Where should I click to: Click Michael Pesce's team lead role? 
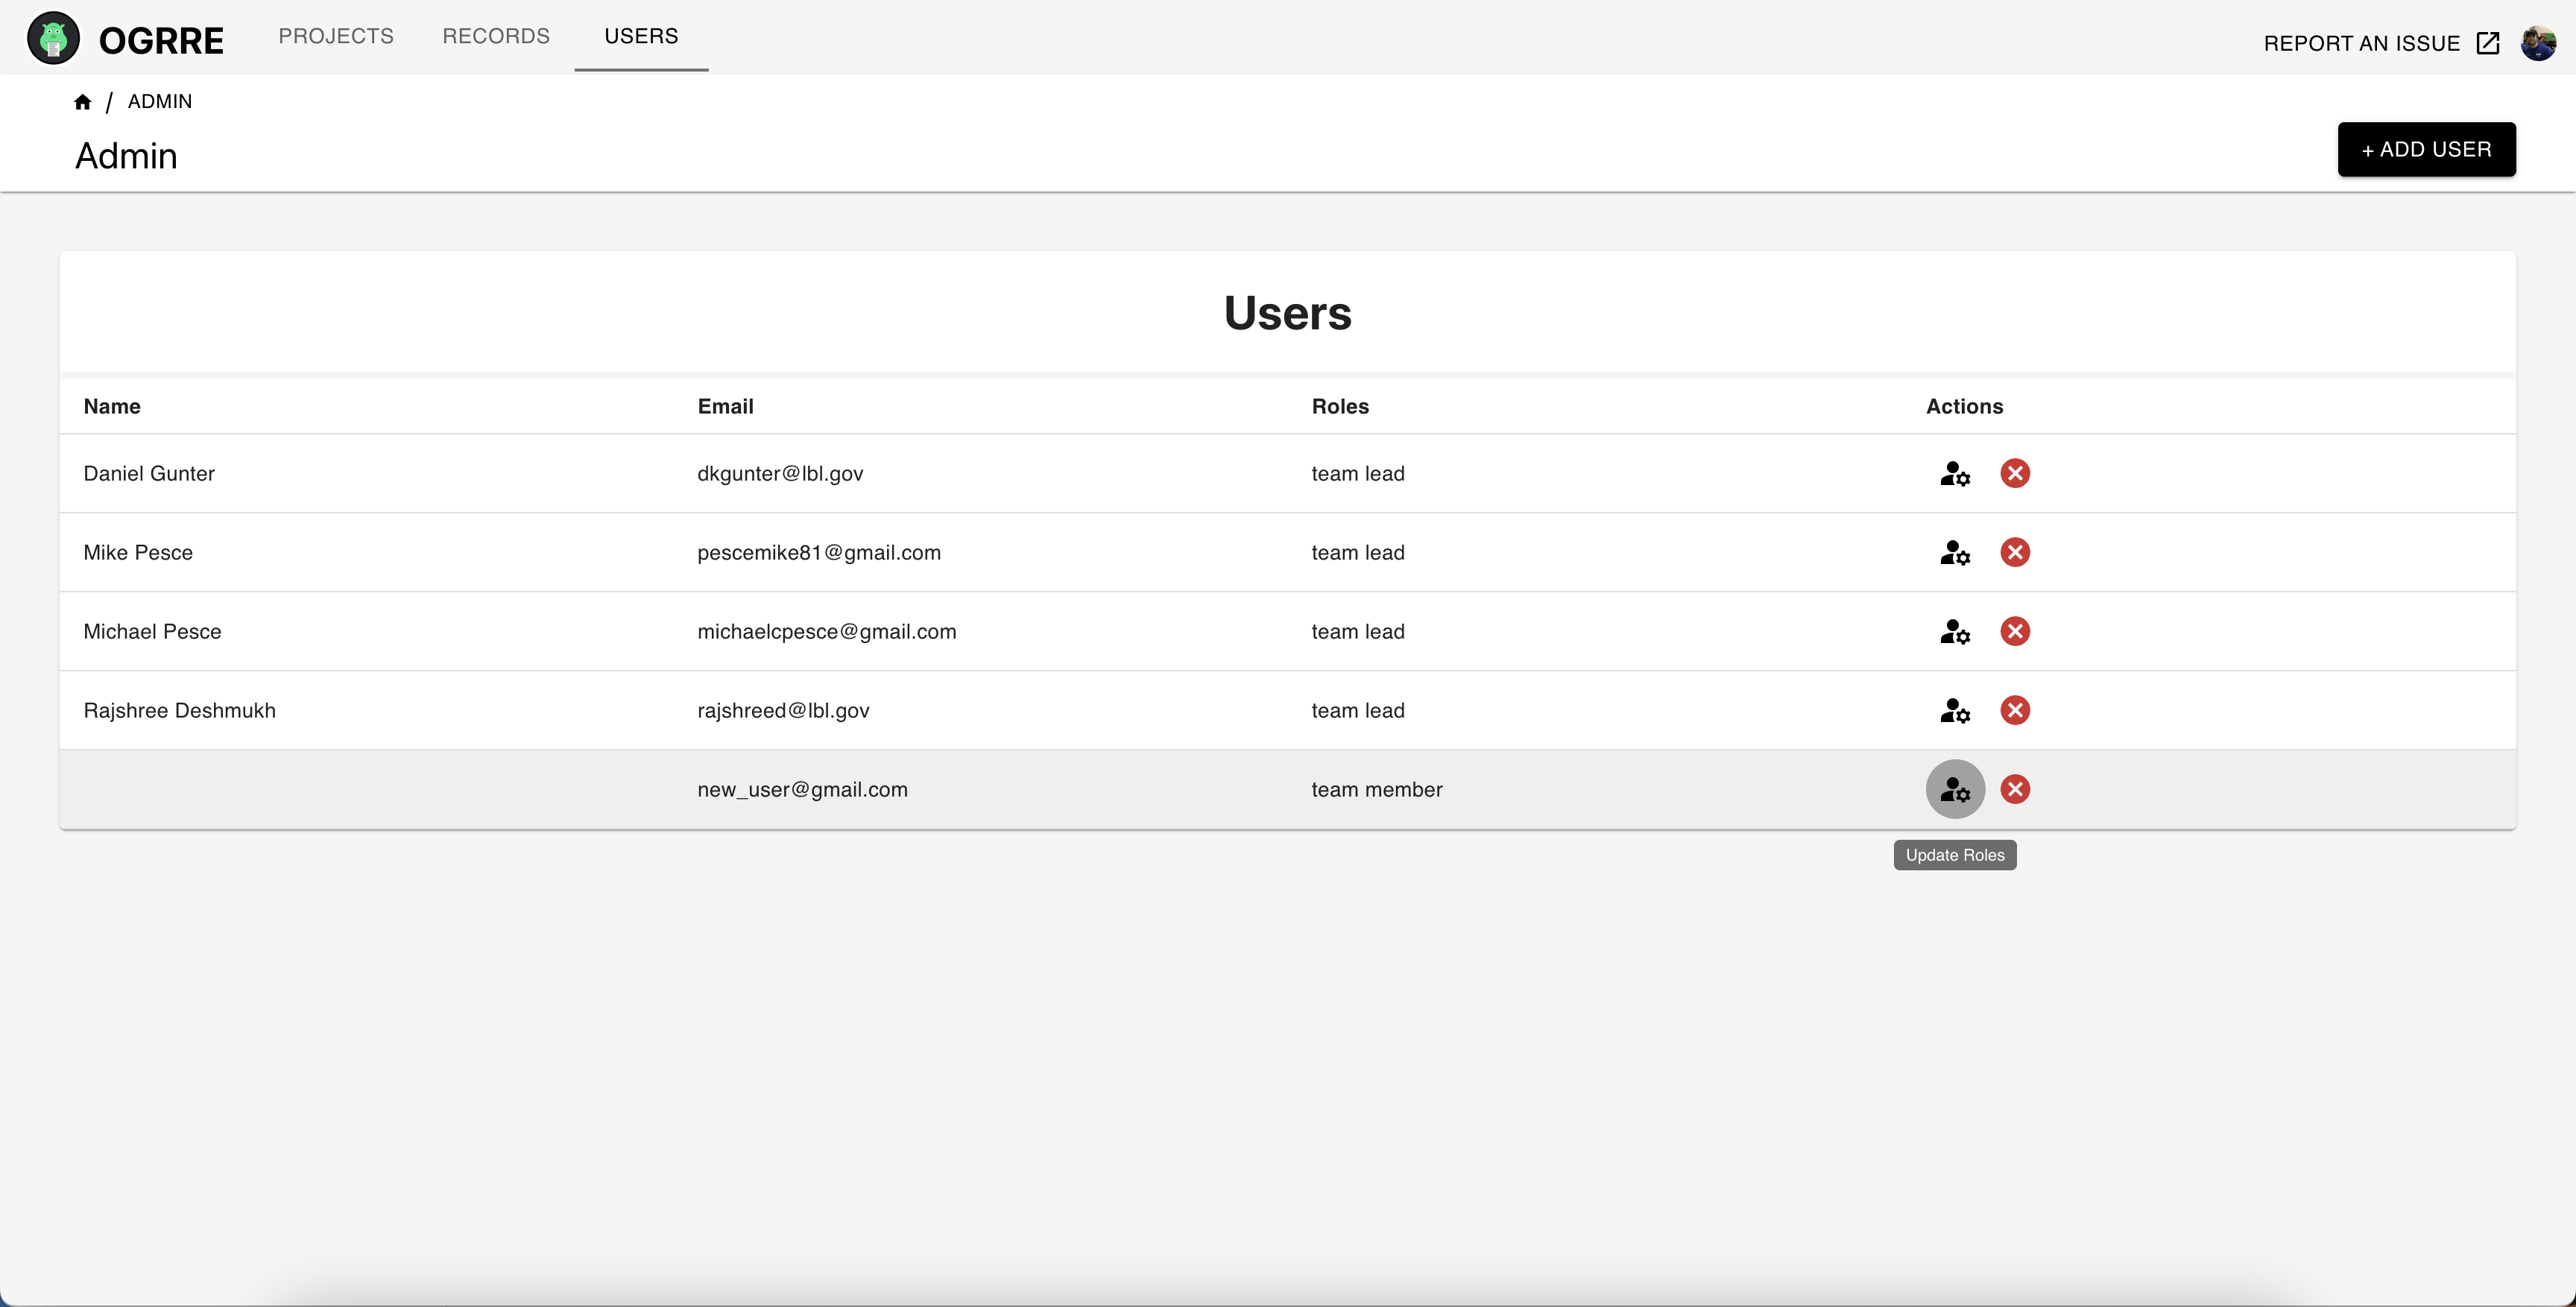coord(1358,631)
